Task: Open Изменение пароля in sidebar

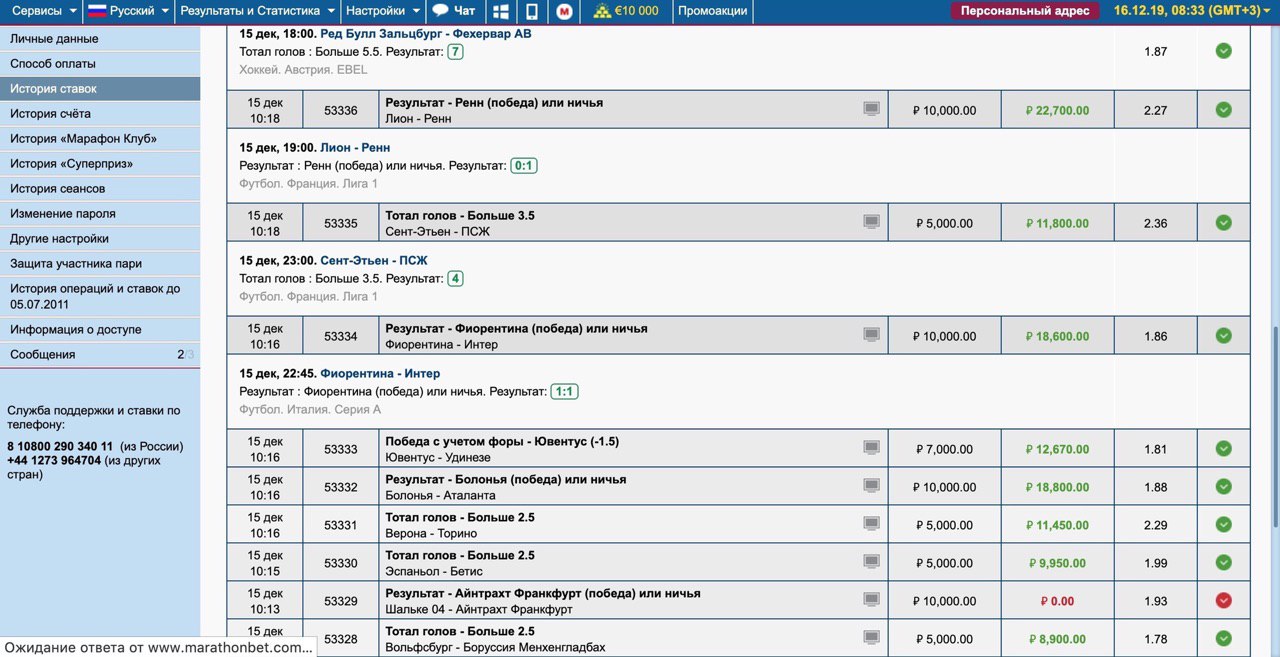Action: tap(100, 214)
